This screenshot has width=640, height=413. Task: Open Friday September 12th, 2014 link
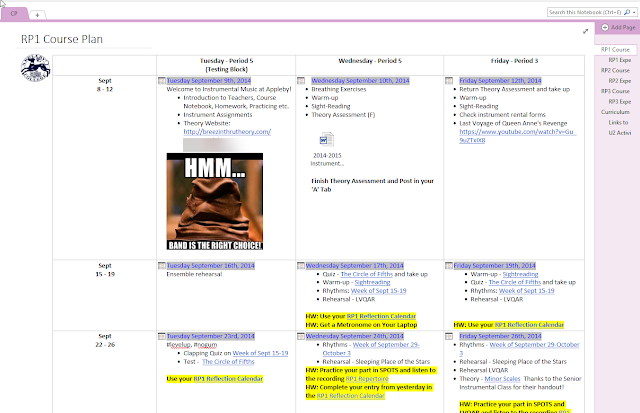pyautogui.click(x=500, y=81)
